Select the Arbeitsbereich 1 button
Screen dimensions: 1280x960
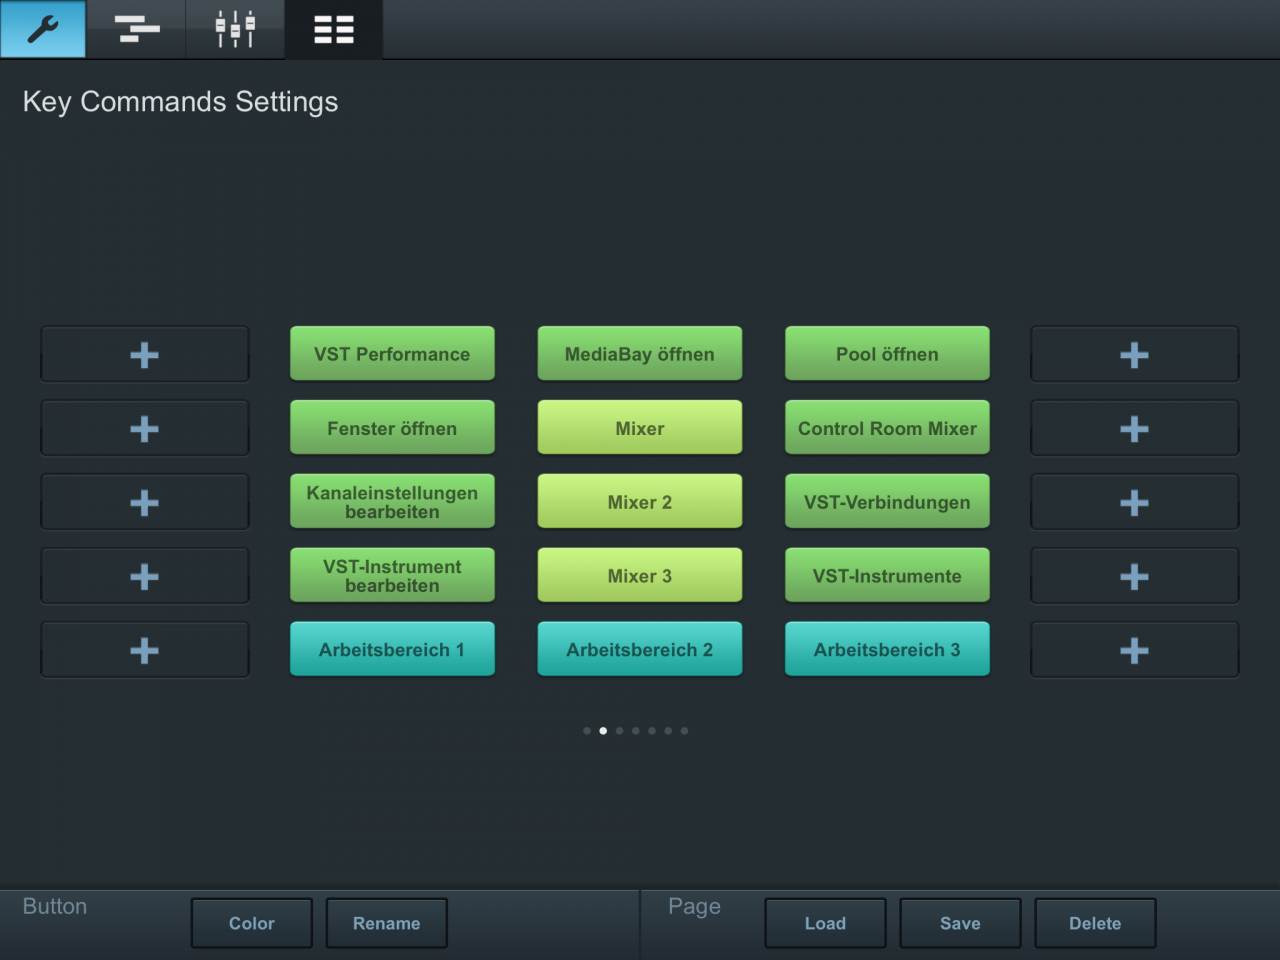(392, 649)
